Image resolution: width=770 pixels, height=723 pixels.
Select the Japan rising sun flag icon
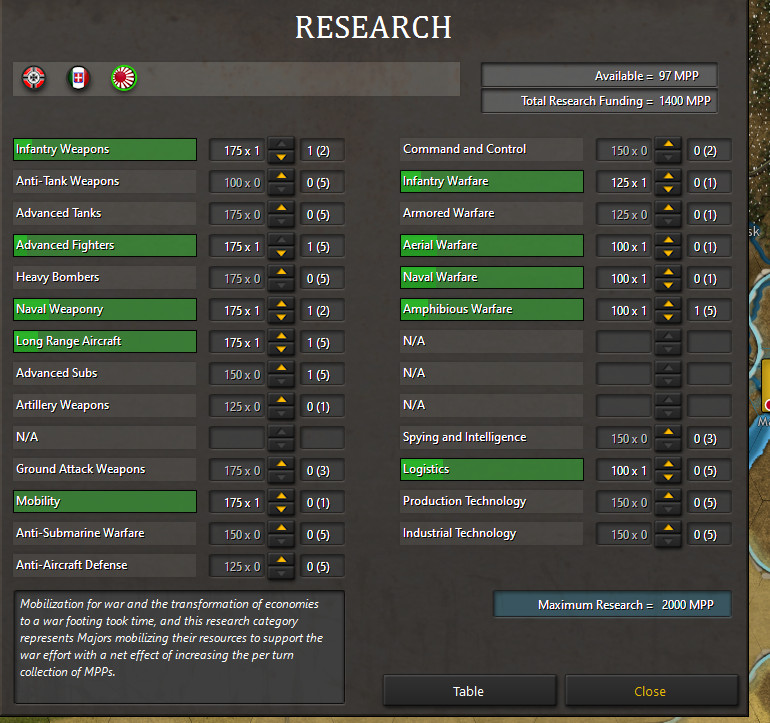(x=124, y=78)
